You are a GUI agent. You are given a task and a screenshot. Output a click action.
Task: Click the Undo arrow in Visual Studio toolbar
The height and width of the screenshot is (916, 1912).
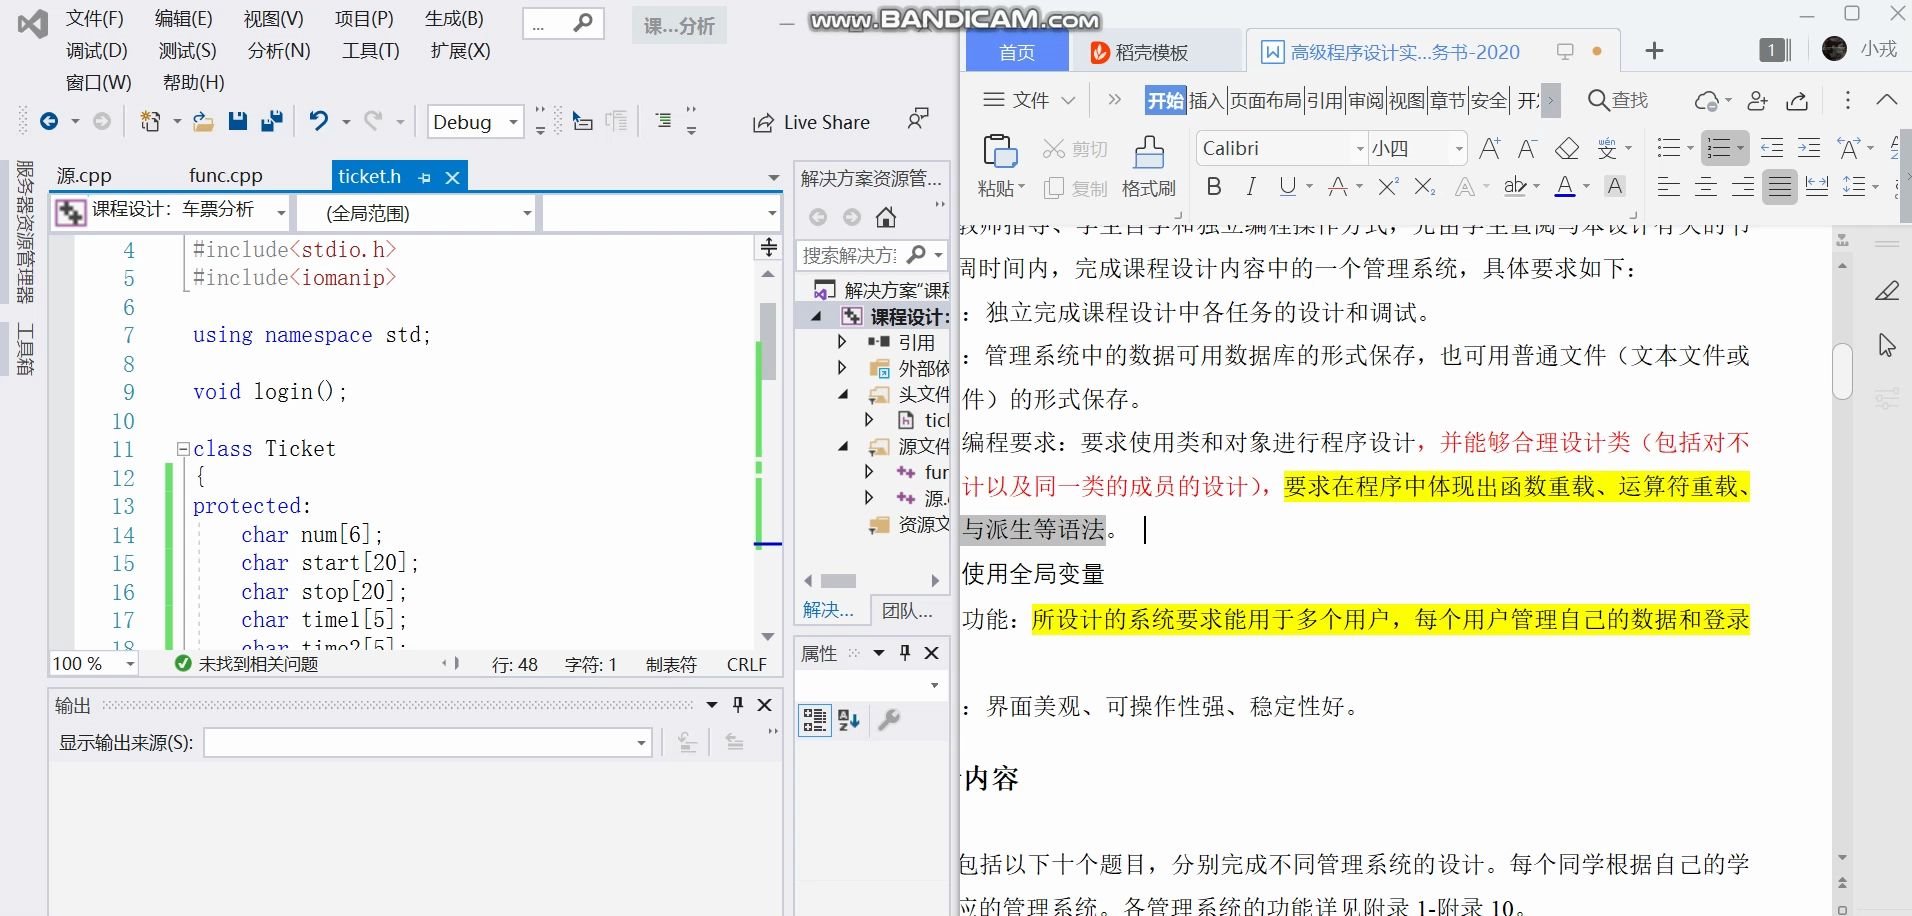(318, 121)
